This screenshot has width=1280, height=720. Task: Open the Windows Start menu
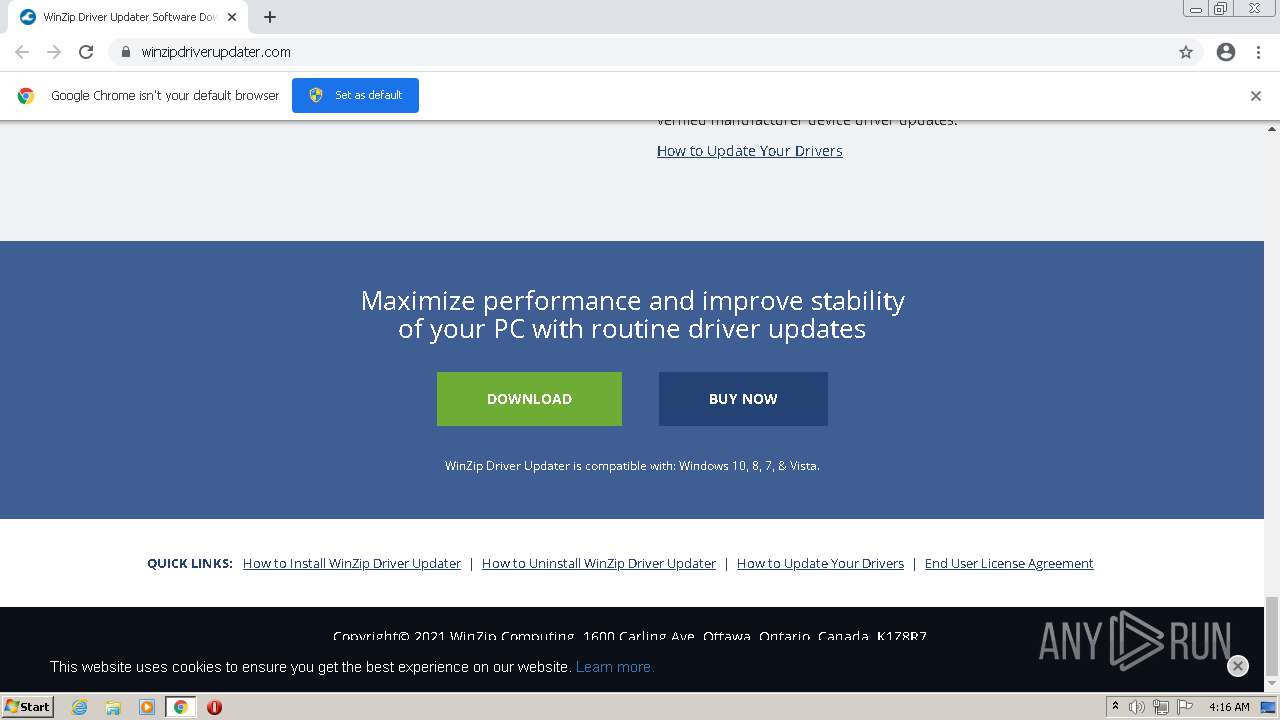(28, 707)
